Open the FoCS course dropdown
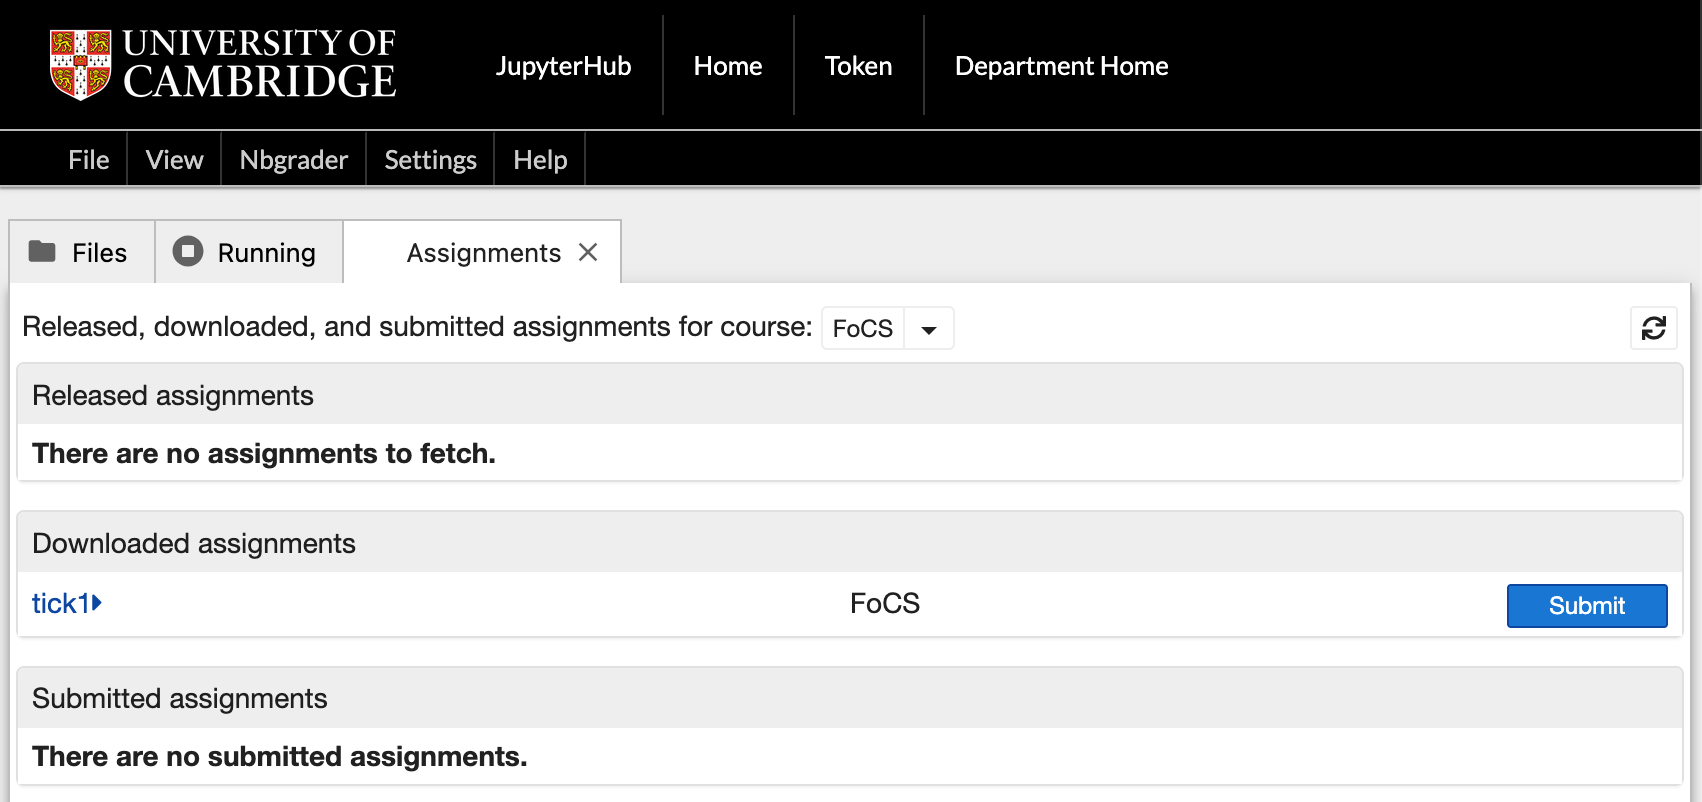Screen dimensions: 1702x802 coord(862,328)
